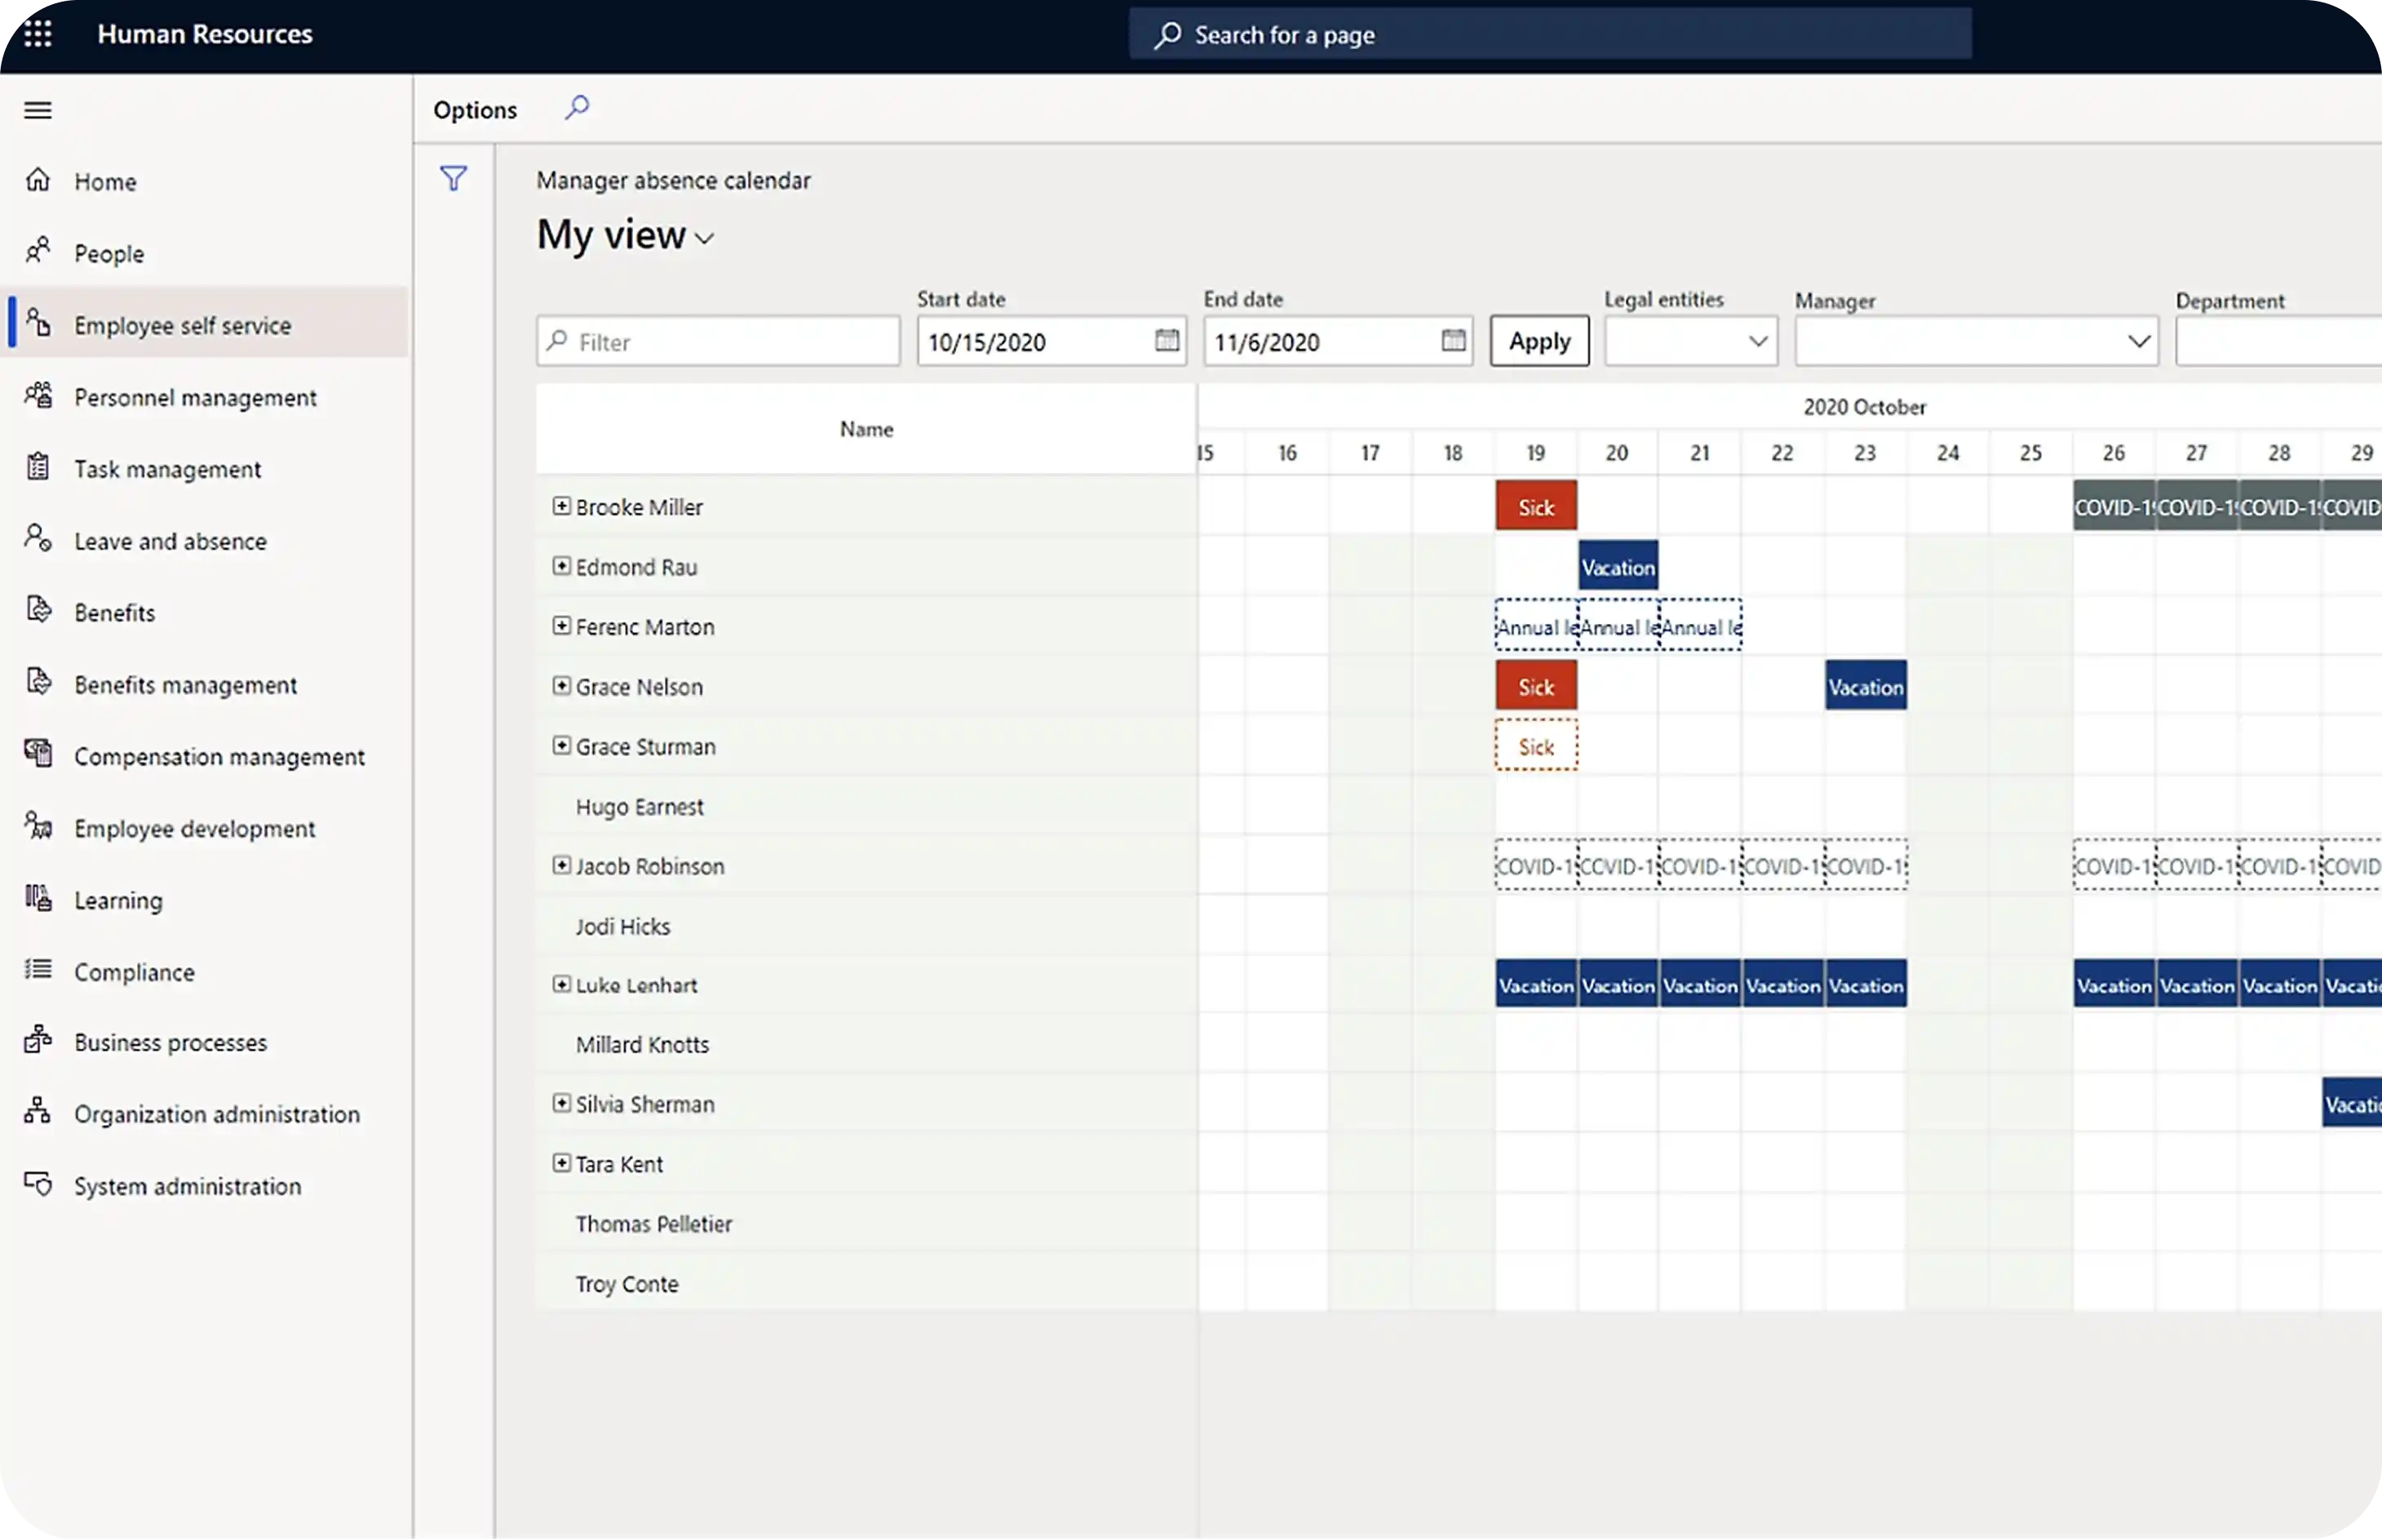Click the Apply button
The width and height of the screenshot is (2382, 1540).
(1538, 341)
